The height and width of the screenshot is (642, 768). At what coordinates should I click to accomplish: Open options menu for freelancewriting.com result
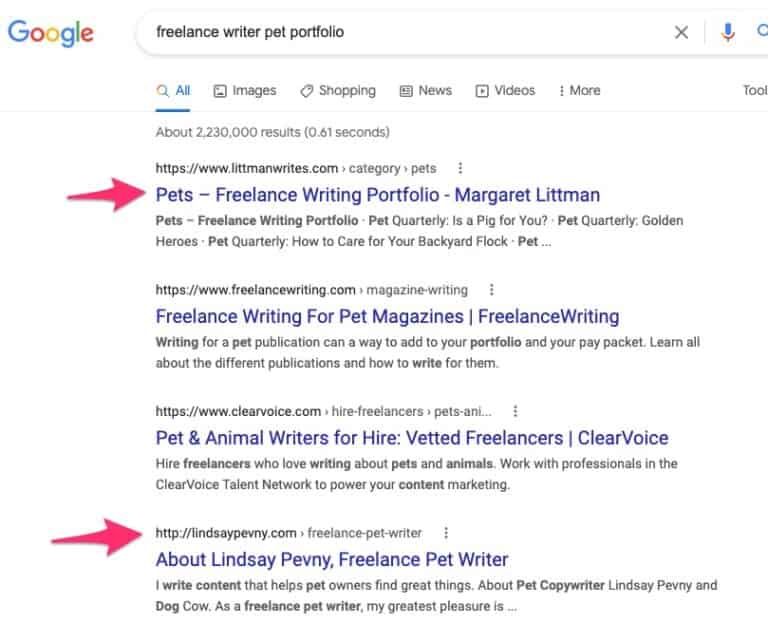(491, 289)
